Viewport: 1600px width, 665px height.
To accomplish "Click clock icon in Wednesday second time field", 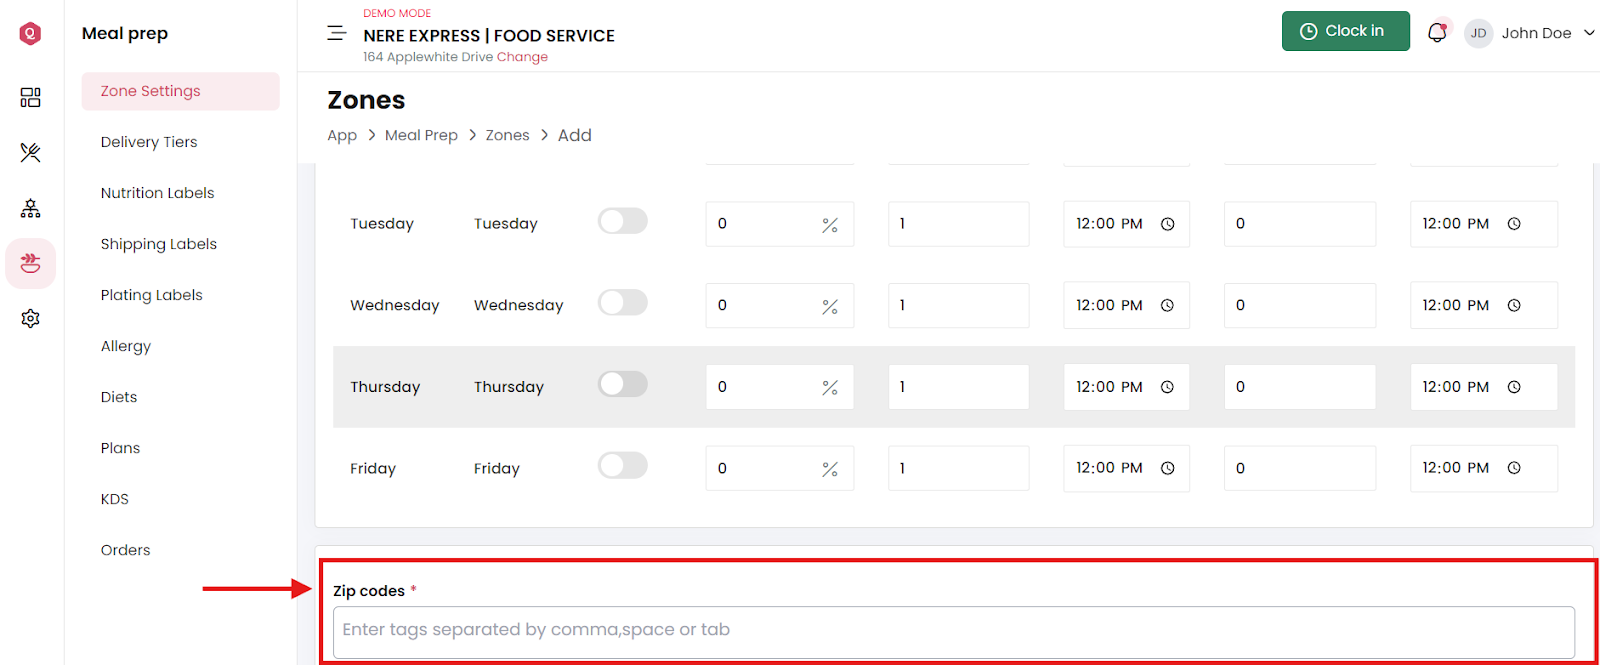I will pos(1514,305).
